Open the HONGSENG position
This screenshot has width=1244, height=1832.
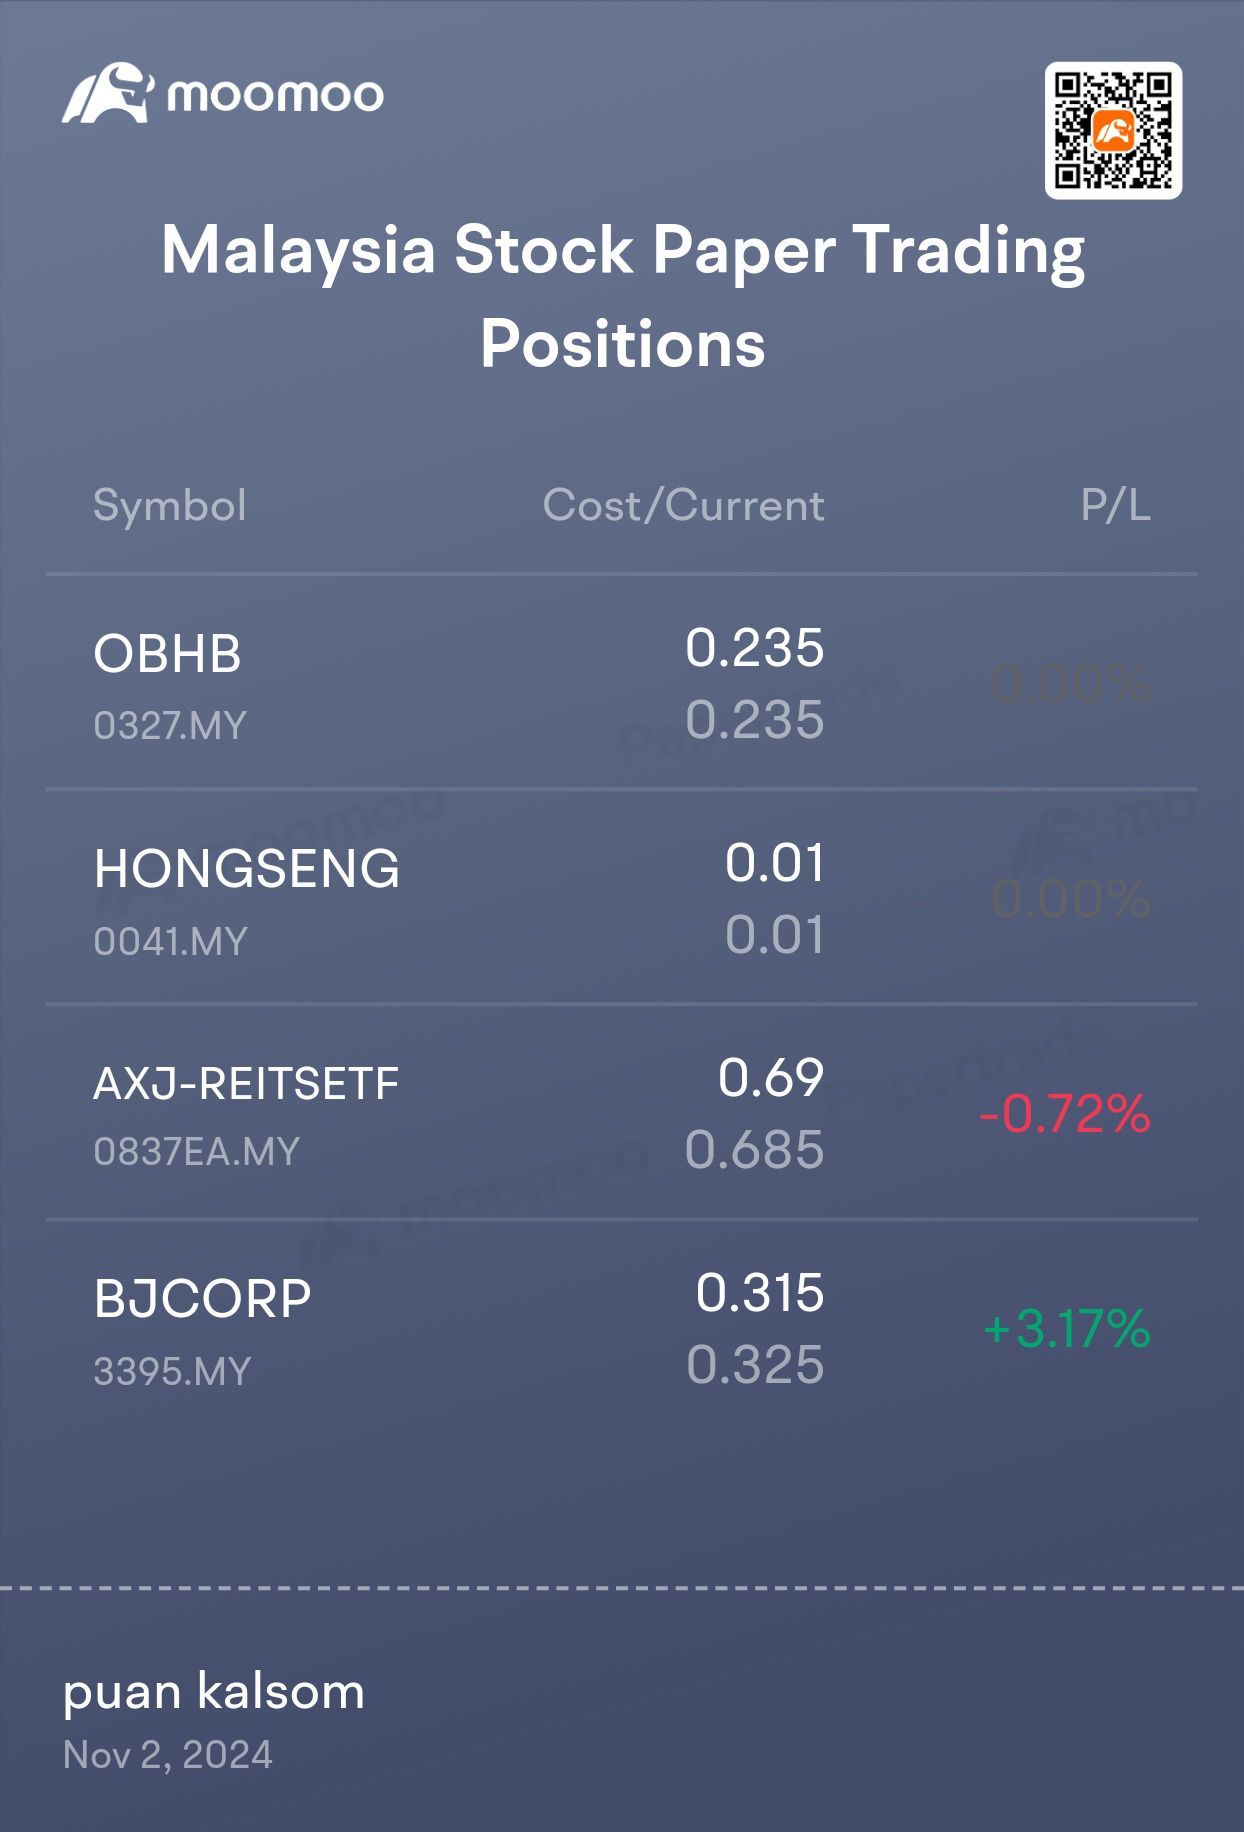coord(622,898)
